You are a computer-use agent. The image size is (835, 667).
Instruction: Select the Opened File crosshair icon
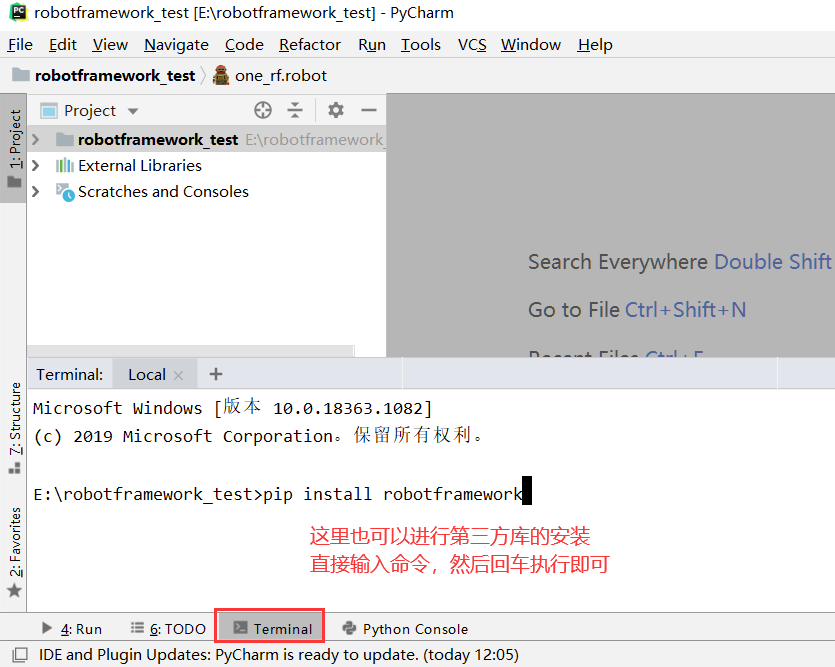260,110
